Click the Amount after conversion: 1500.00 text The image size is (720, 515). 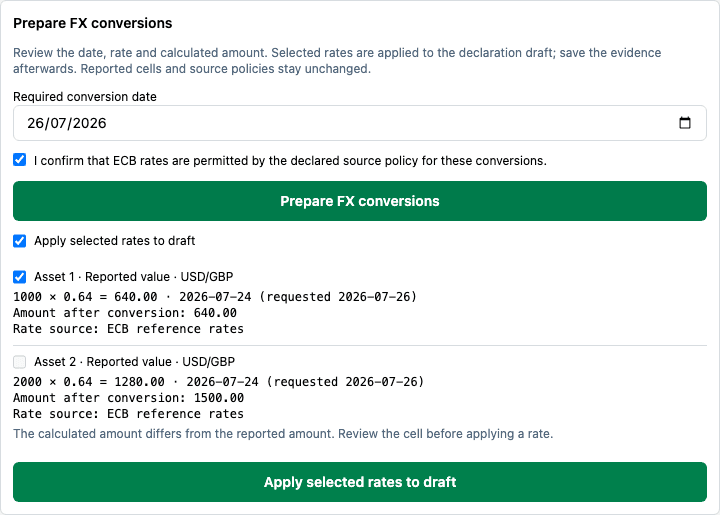point(129,398)
